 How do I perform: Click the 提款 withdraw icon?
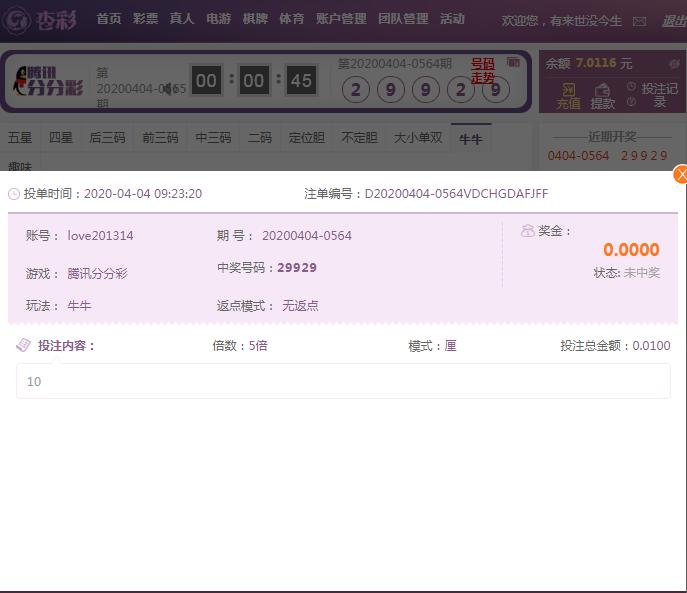click(603, 96)
